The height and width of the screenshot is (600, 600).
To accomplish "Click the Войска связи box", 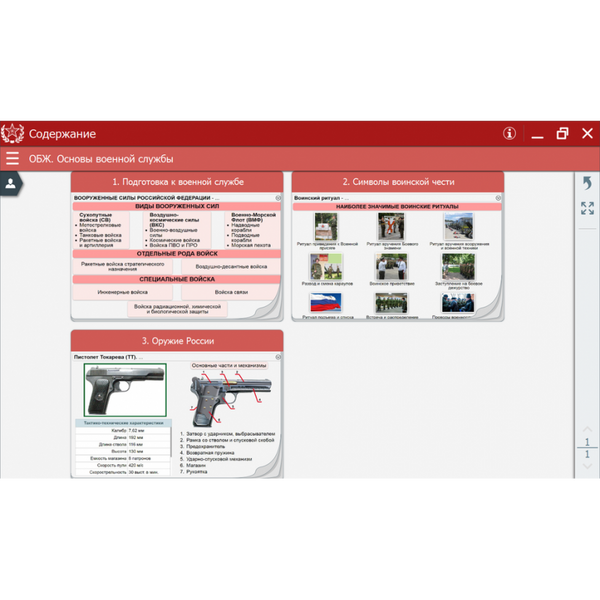I will pyautogui.click(x=231, y=292).
